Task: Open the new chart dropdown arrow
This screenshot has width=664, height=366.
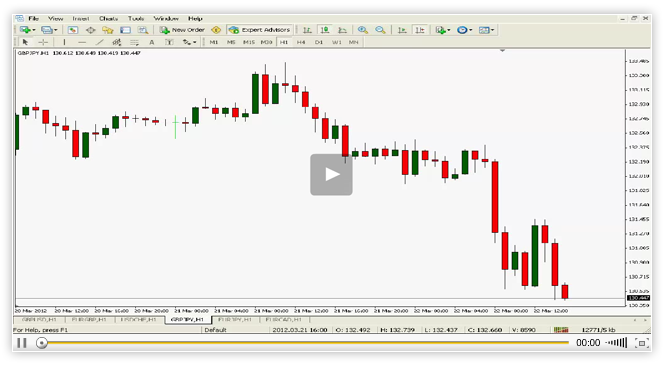Action: tap(34, 30)
